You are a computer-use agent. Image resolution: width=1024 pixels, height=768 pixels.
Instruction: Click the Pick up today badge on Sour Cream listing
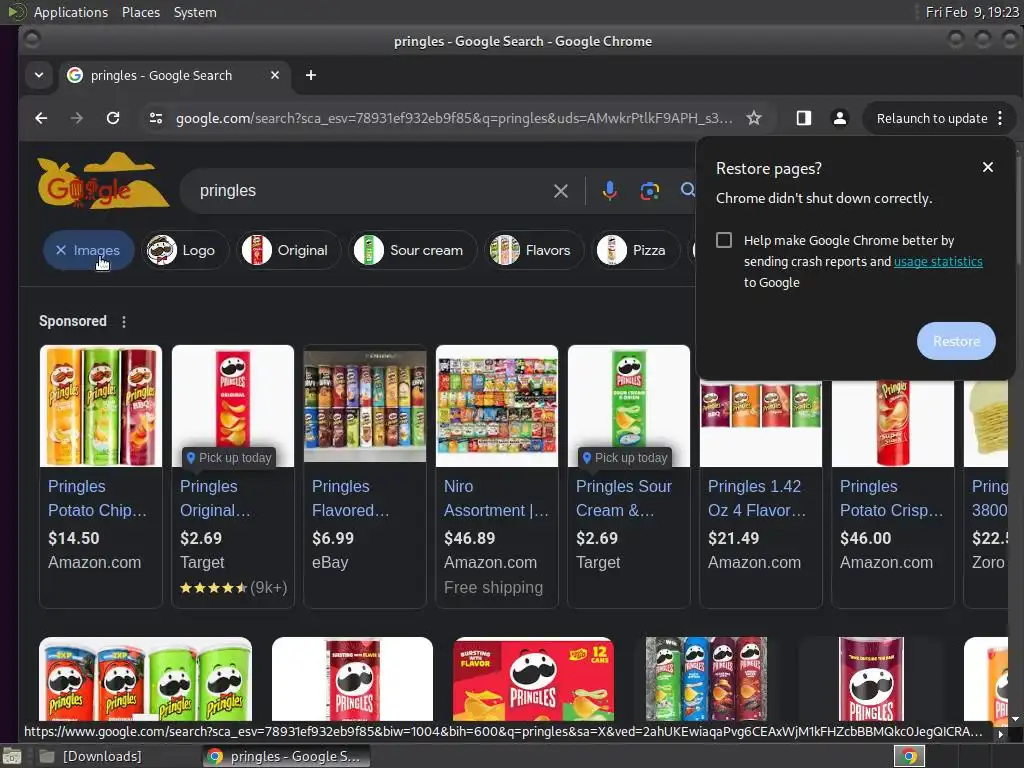(625, 458)
